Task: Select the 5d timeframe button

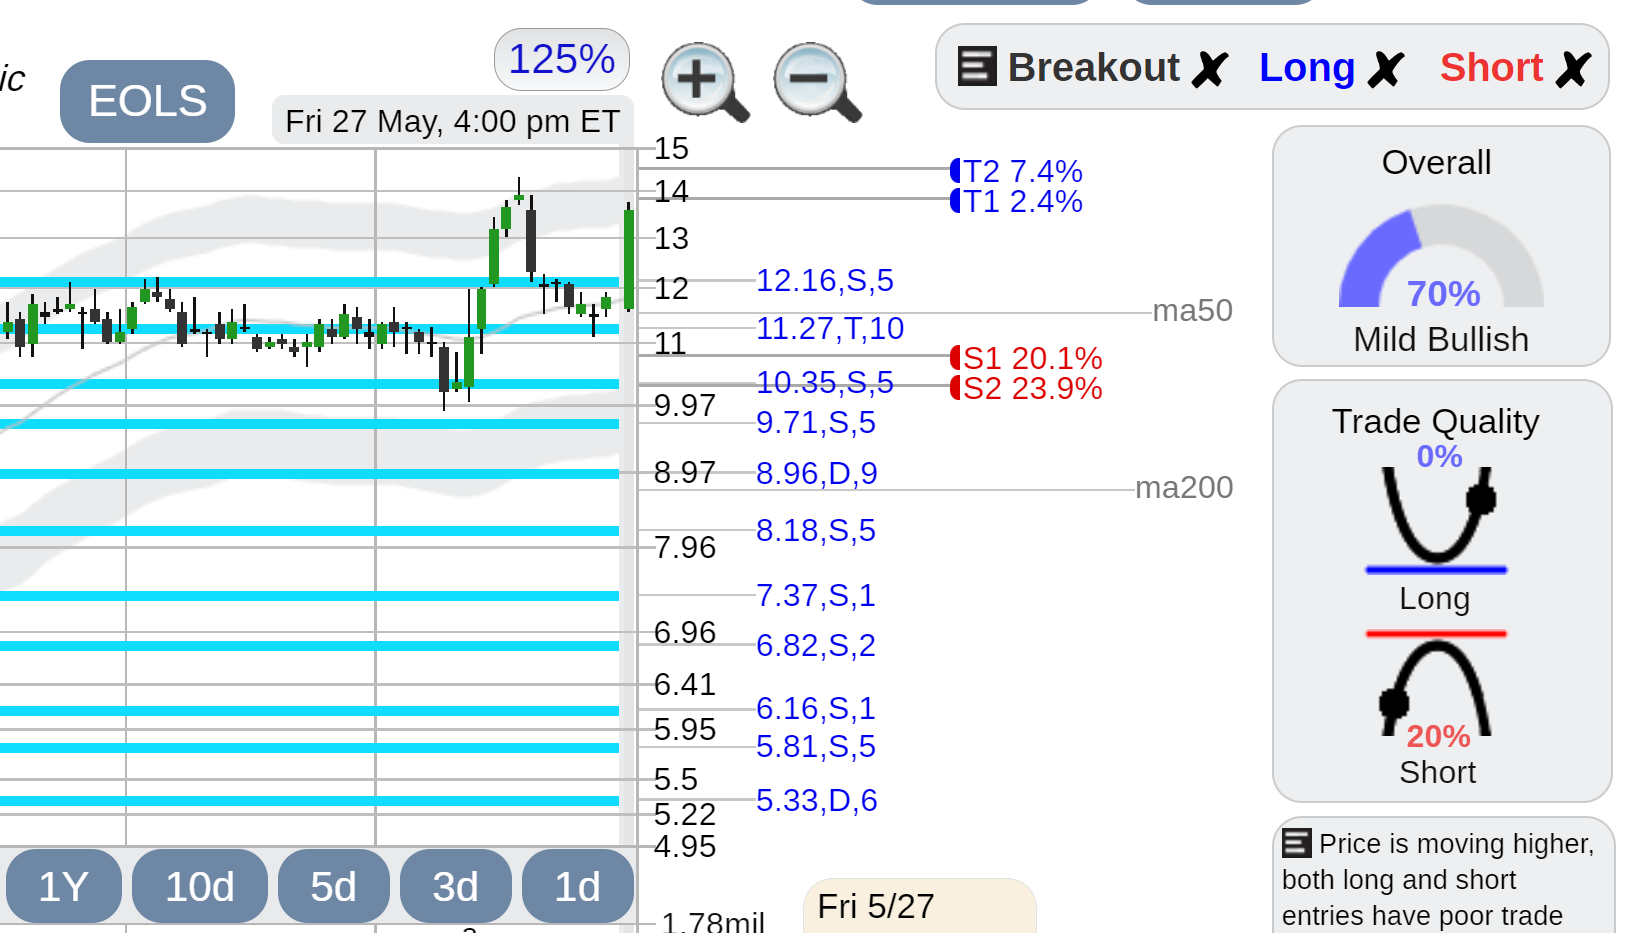Action: (x=334, y=886)
